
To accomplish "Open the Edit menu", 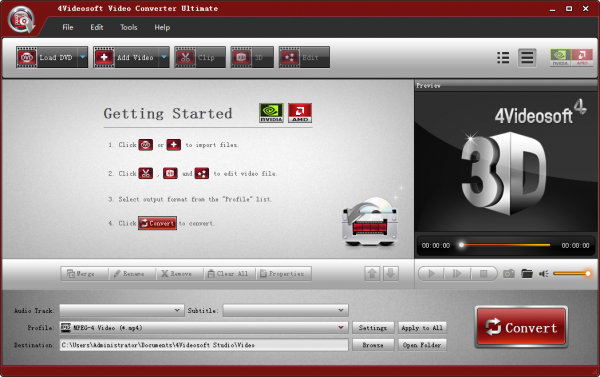I will click(x=96, y=27).
